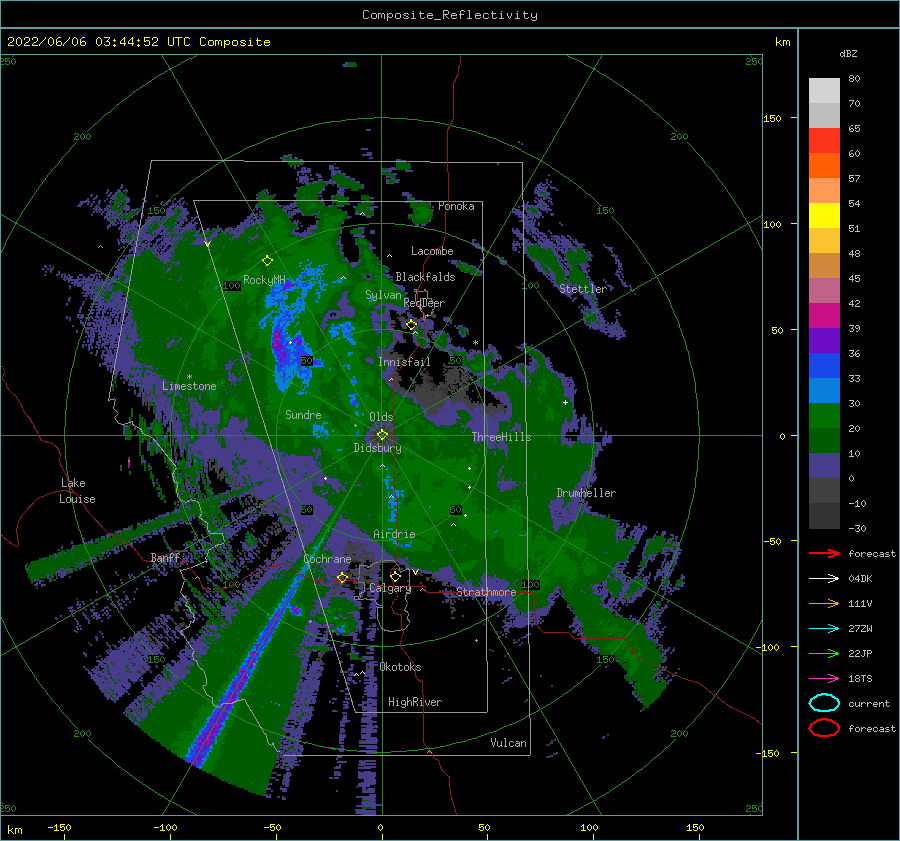Click the yellow diamond marker at Didsbury
900x841 pixels.
382,435
